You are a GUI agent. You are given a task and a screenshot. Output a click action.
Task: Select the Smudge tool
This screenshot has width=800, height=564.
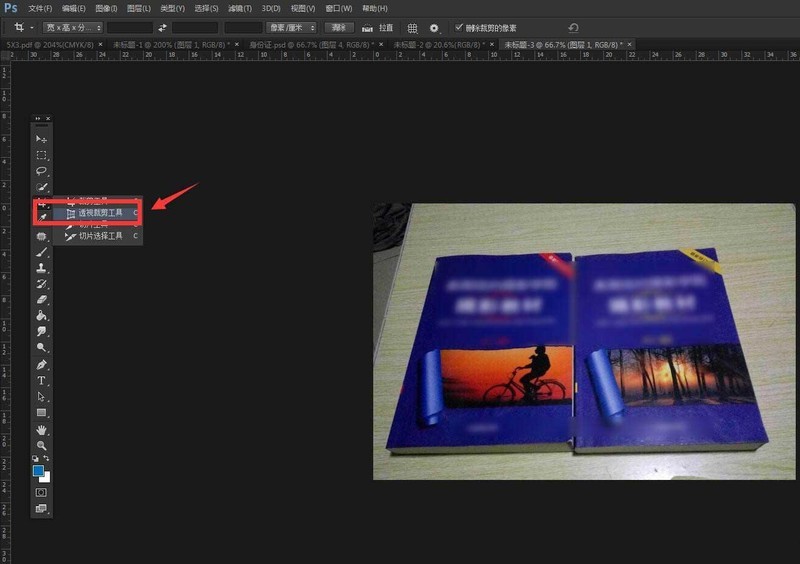[x=41, y=331]
